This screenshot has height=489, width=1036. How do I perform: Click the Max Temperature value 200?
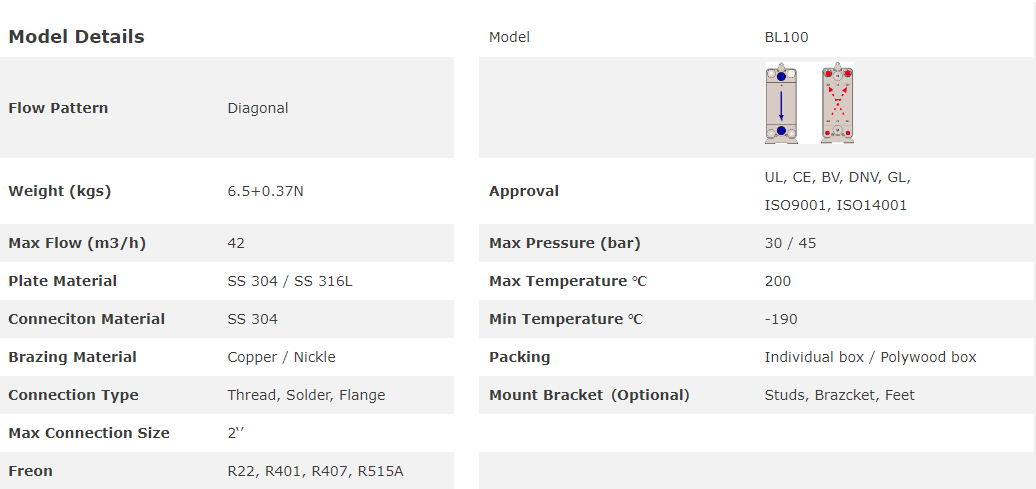point(777,281)
